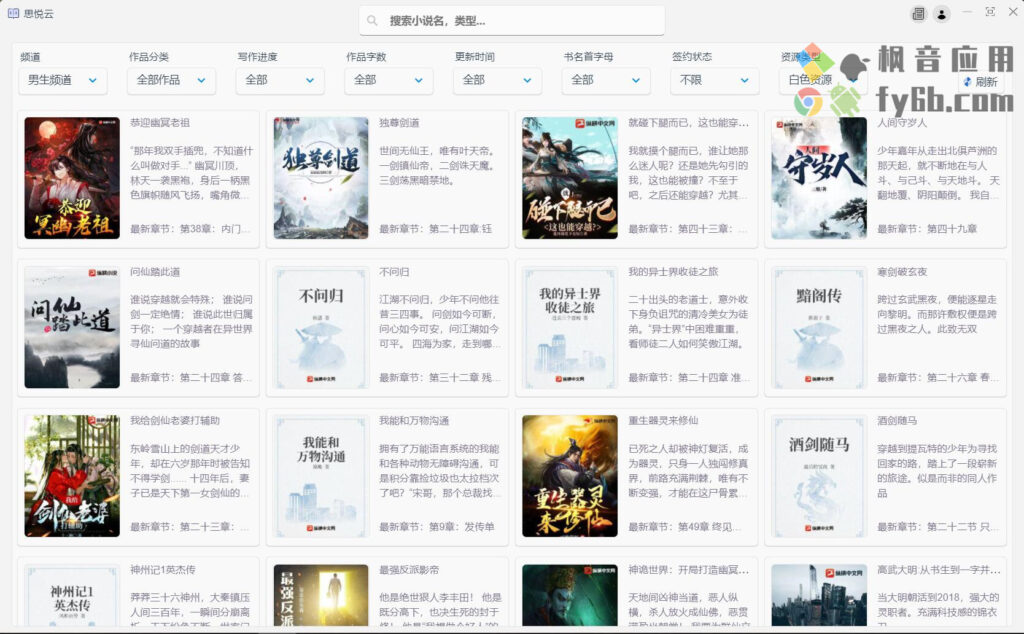Image resolution: width=1024 pixels, height=634 pixels.
Task: Focus the novel search input field
Action: (x=512, y=21)
